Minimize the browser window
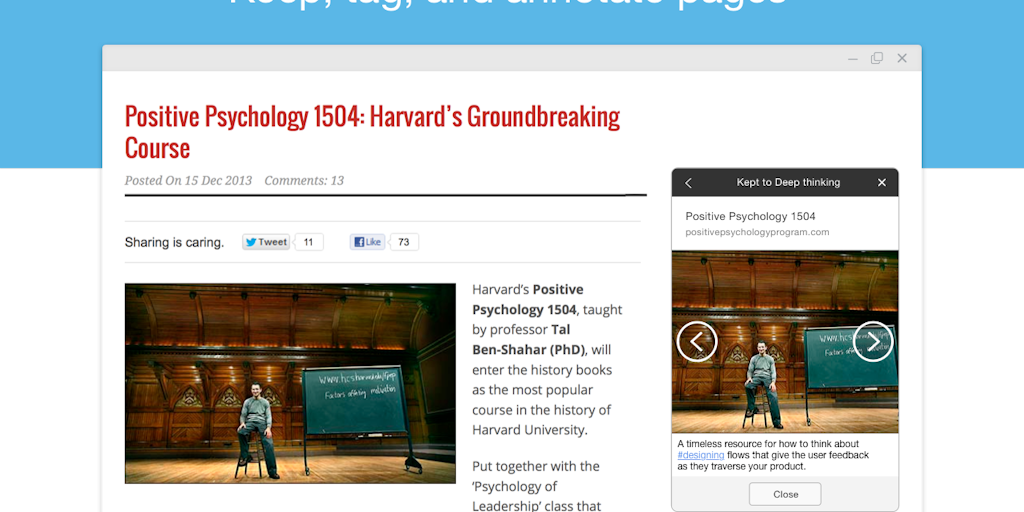The height and width of the screenshot is (512, 1024). (853, 59)
